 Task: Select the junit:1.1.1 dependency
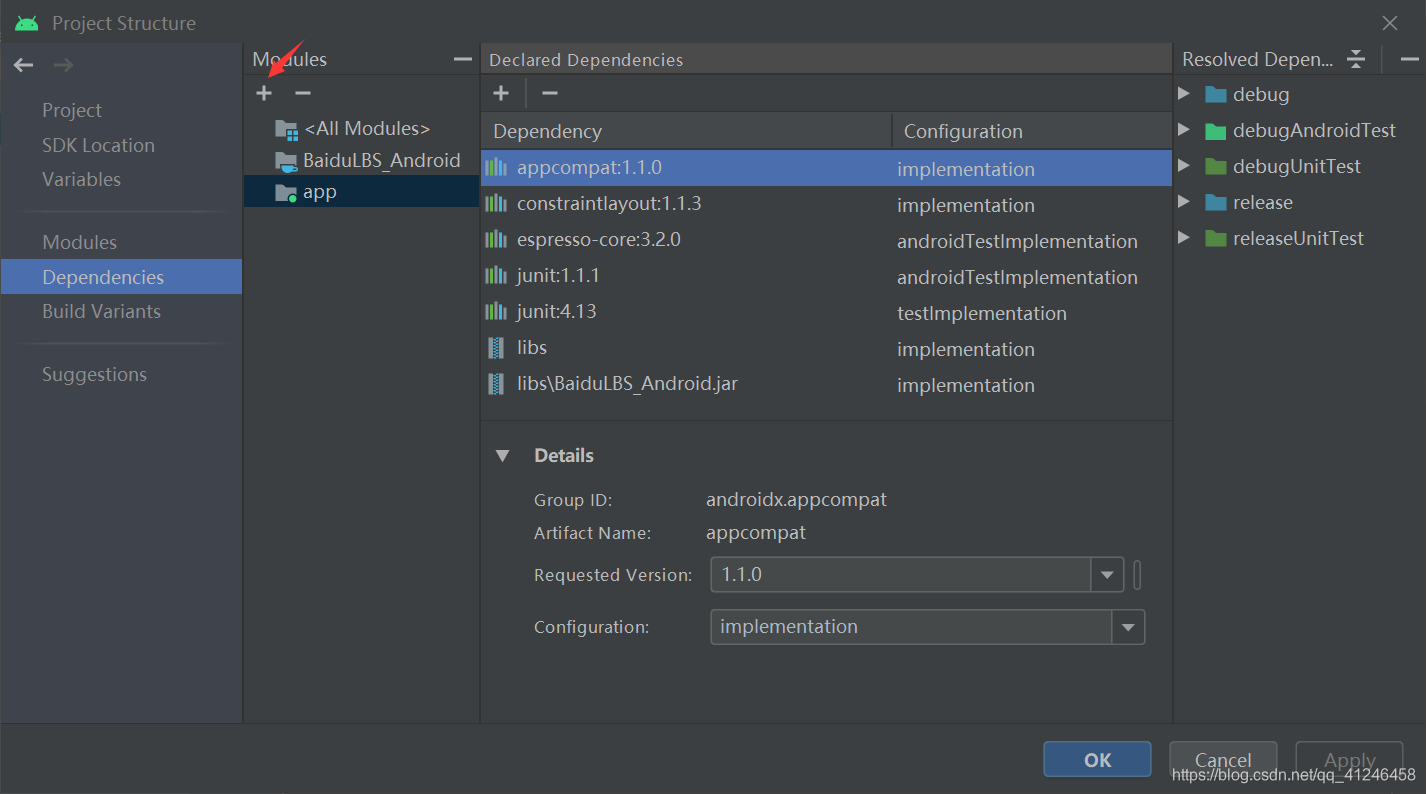click(826, 276)
